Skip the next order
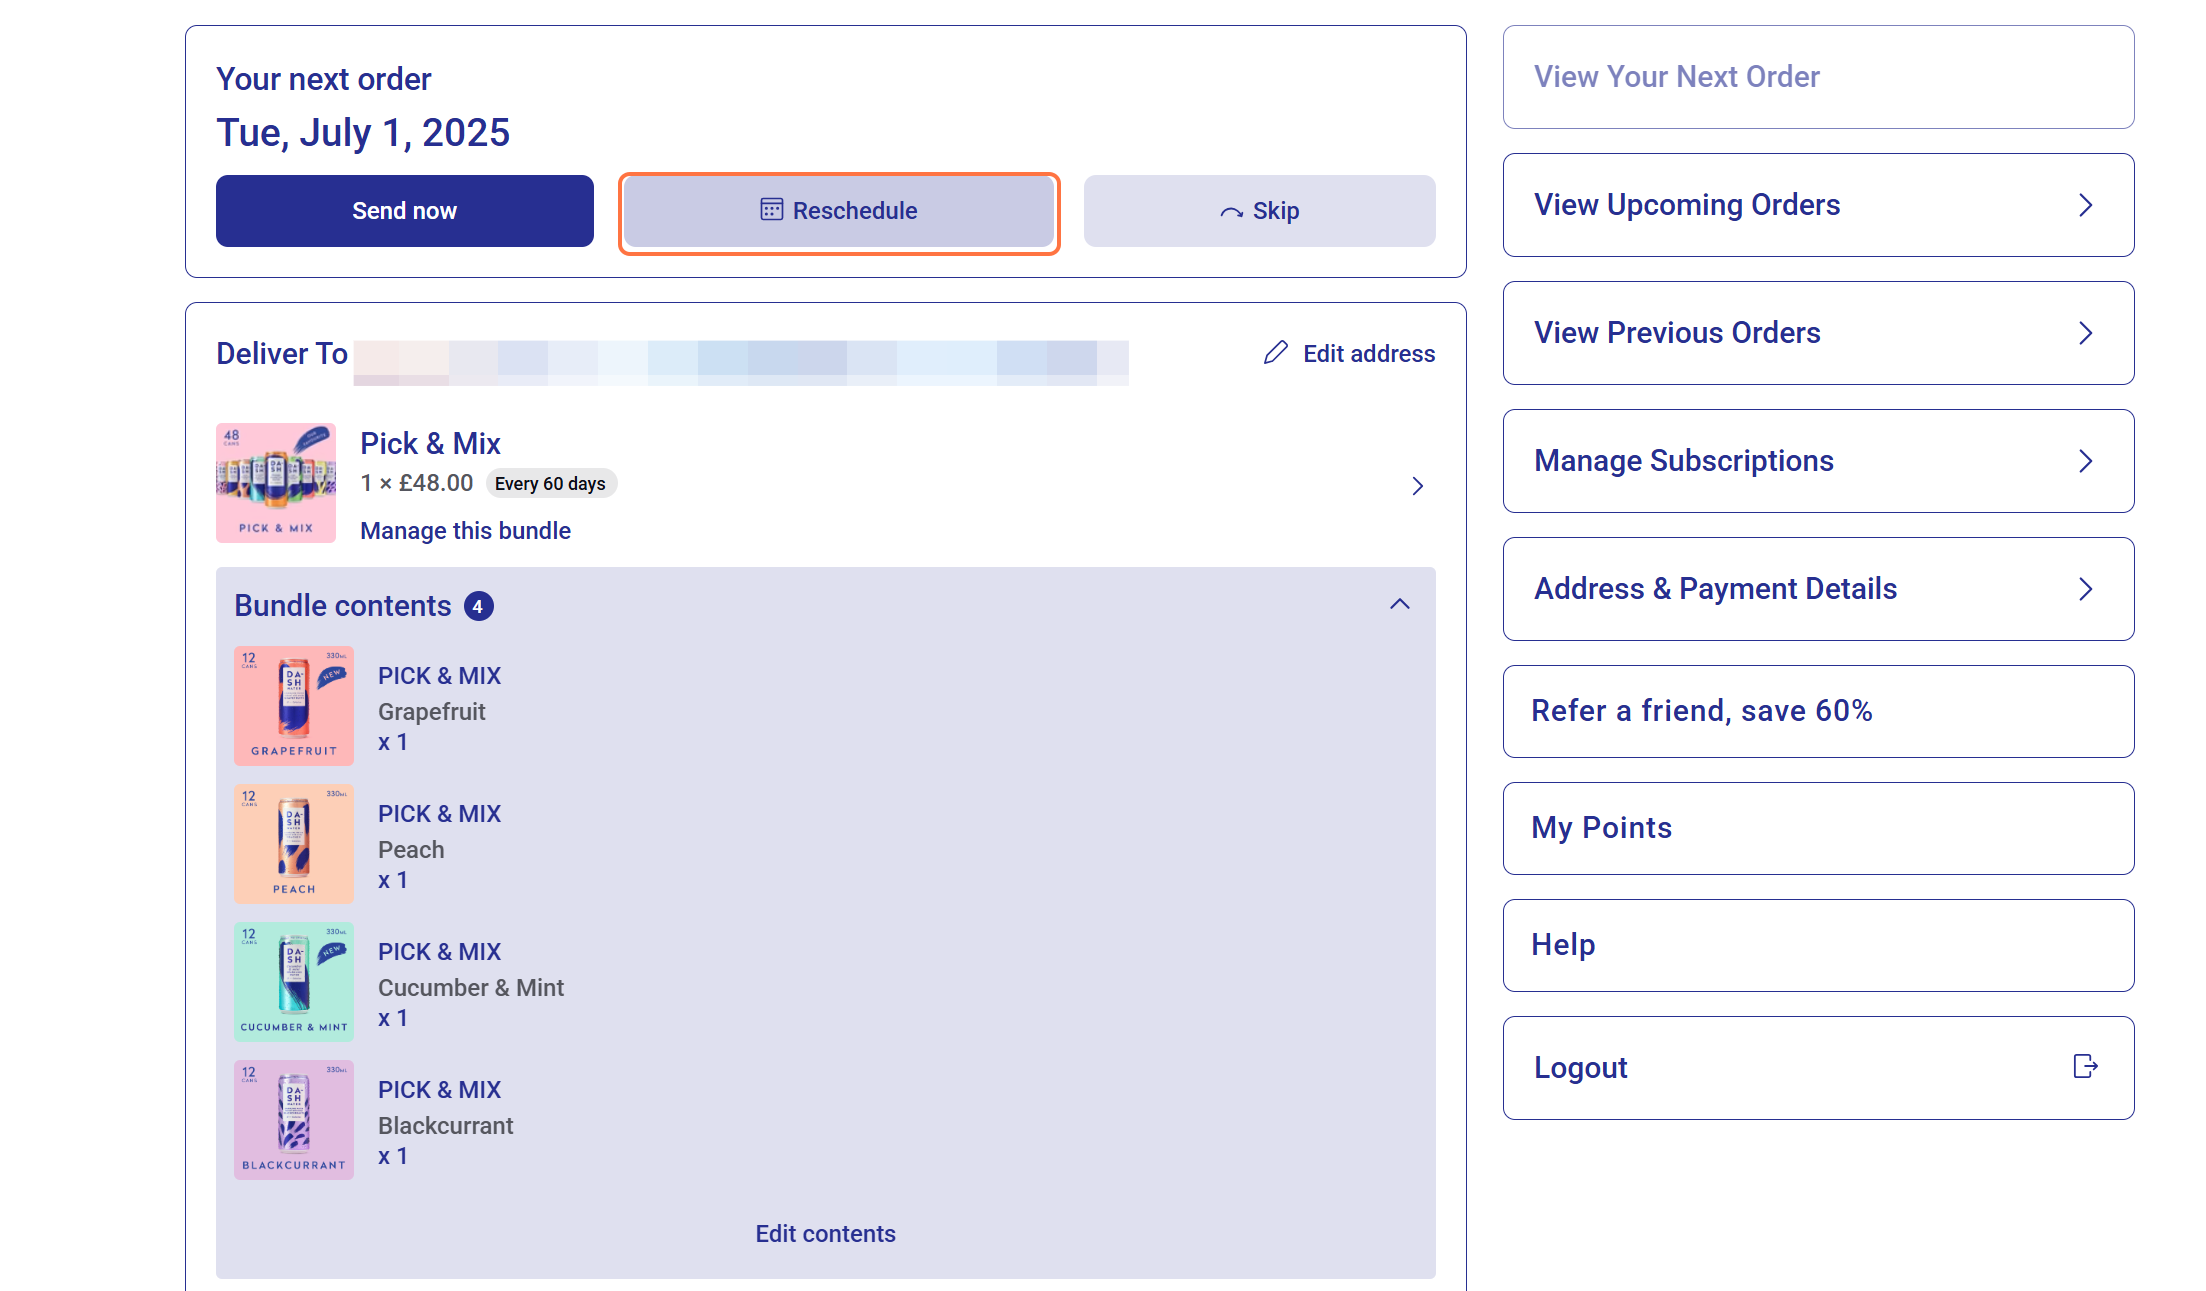This screenshot has height=1291, width=2206. click(x=1259, y=211)
